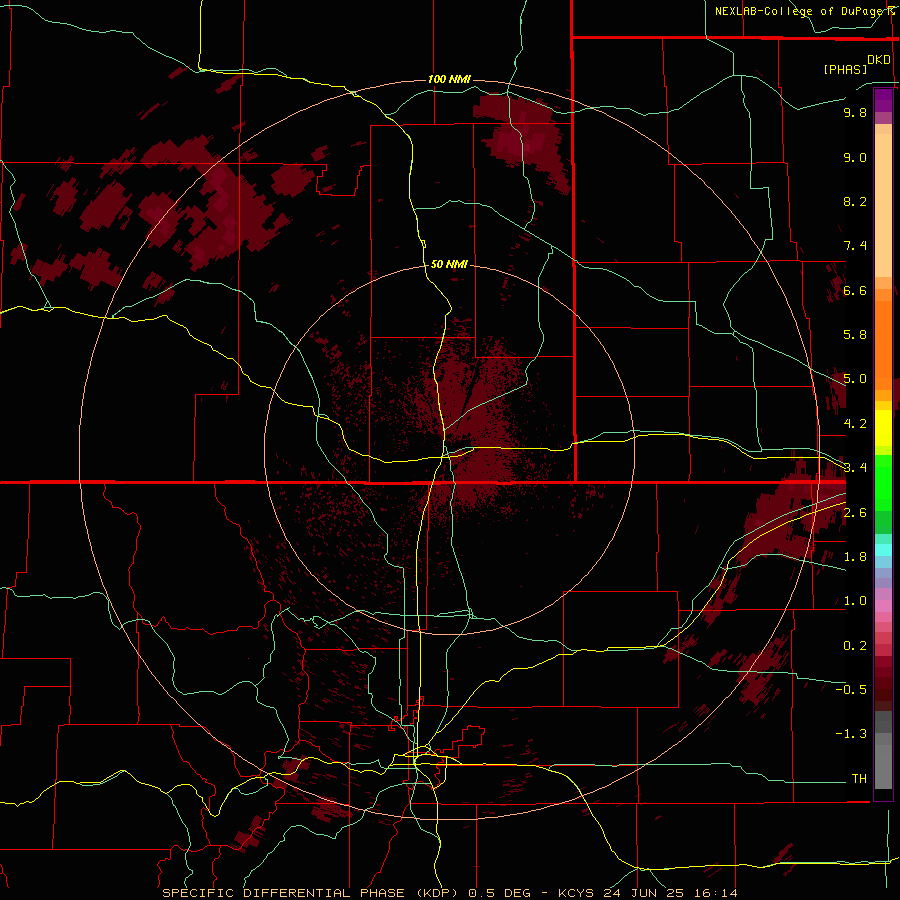Click the pink segment of the color scale
Viewport: 900px width, 900px height.
(883, 606)
